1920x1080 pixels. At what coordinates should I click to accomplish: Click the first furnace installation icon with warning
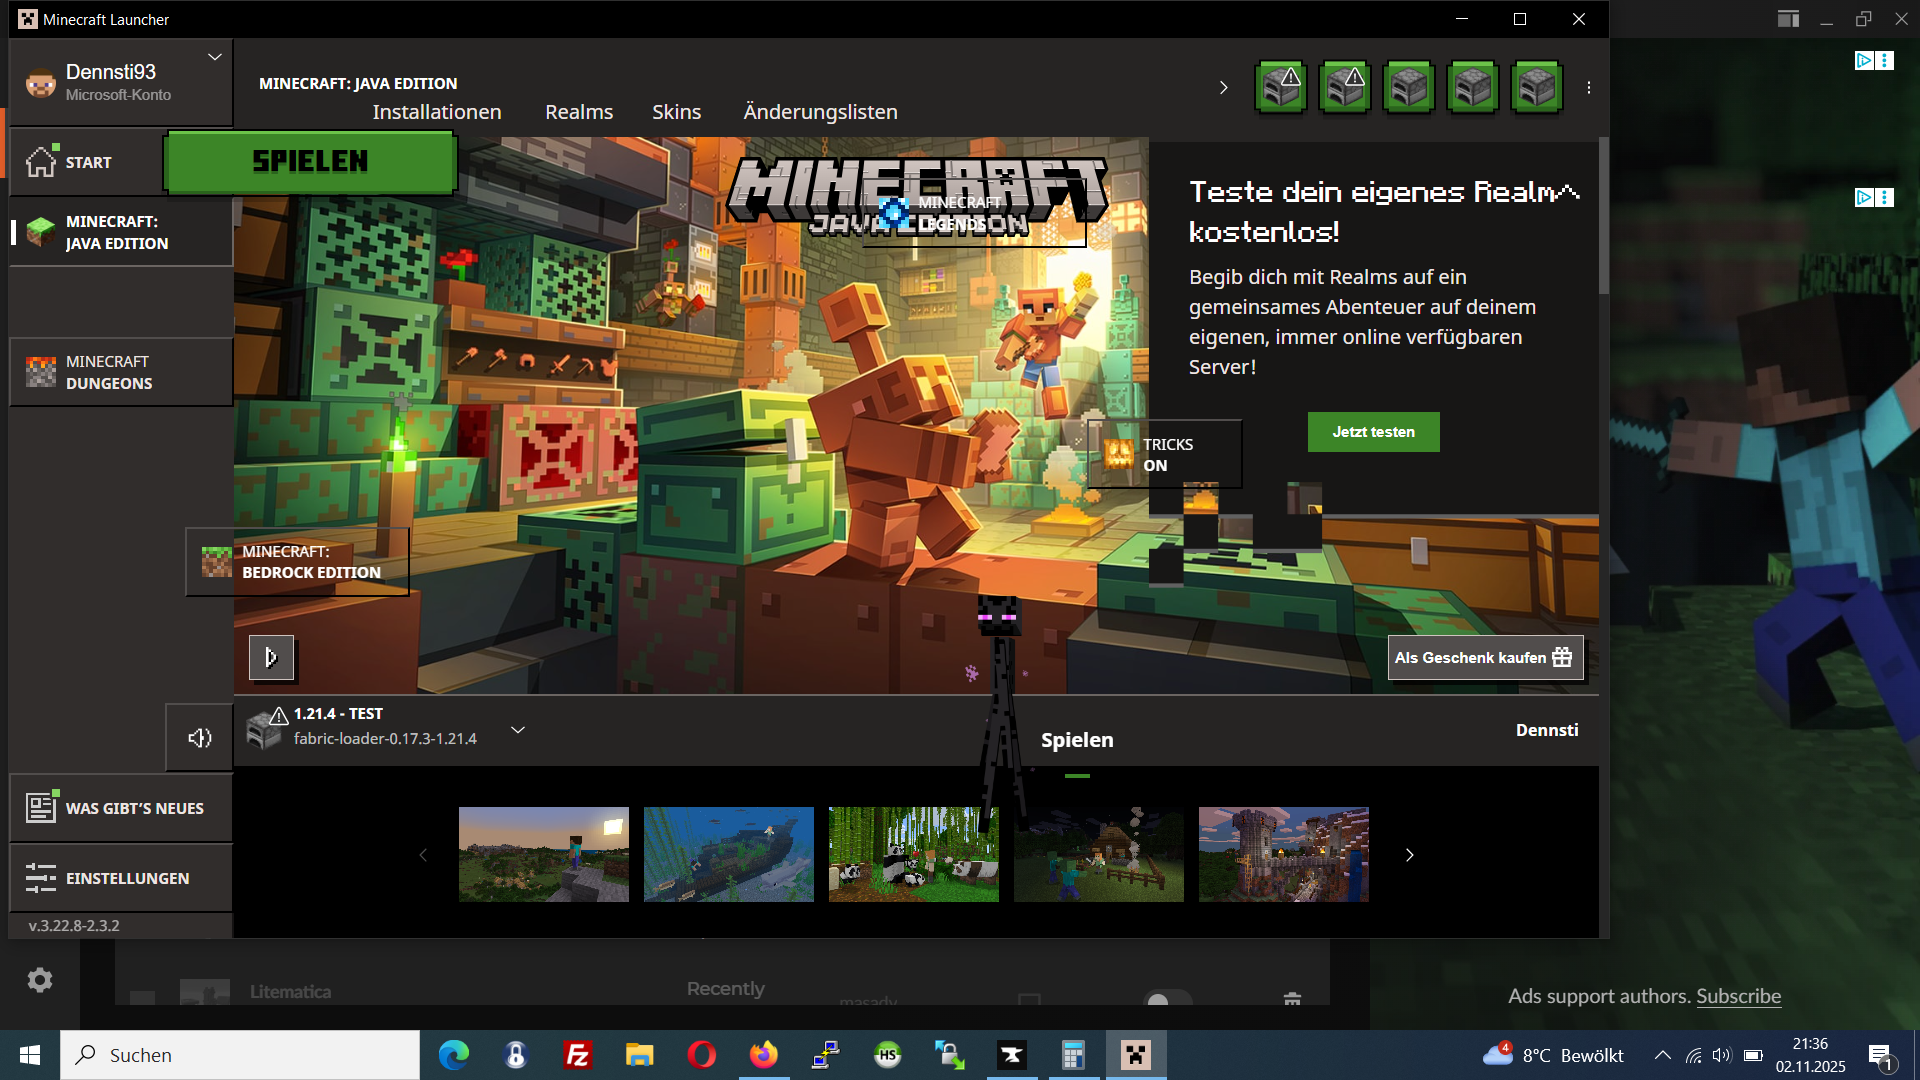[1281, 87]
